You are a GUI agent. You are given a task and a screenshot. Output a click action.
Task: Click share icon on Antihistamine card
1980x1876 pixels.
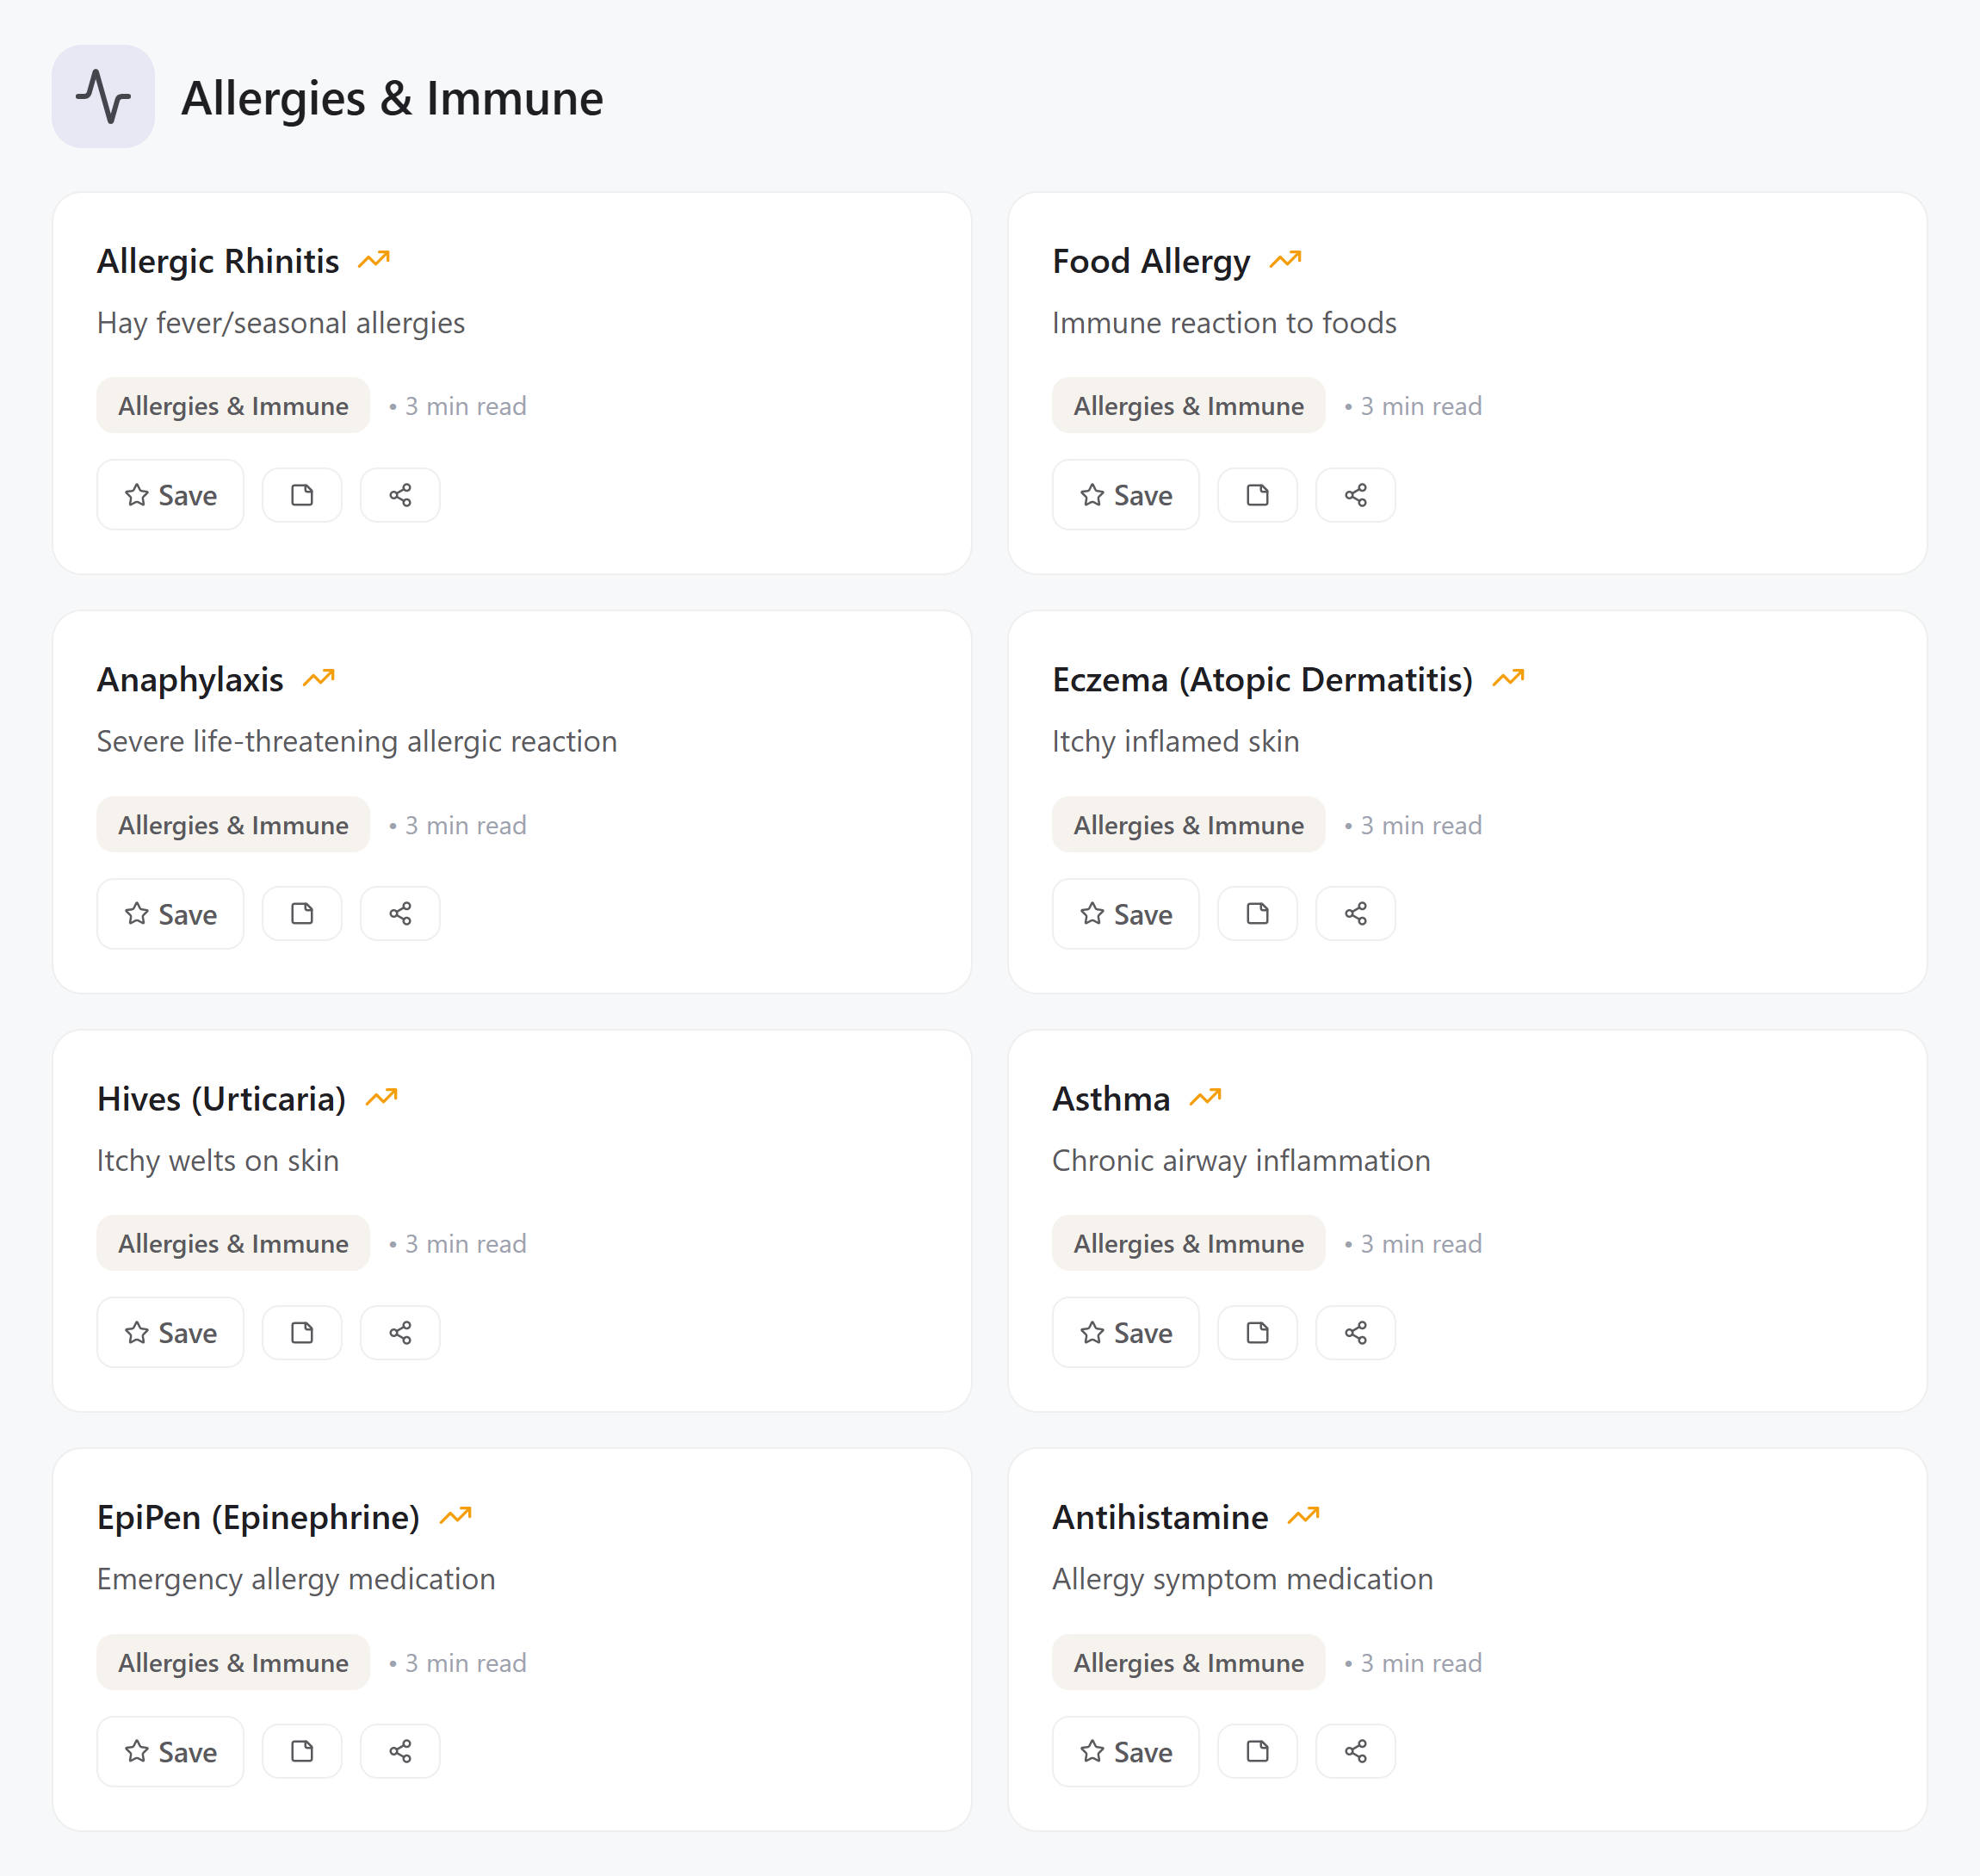coord(1355,1751)
